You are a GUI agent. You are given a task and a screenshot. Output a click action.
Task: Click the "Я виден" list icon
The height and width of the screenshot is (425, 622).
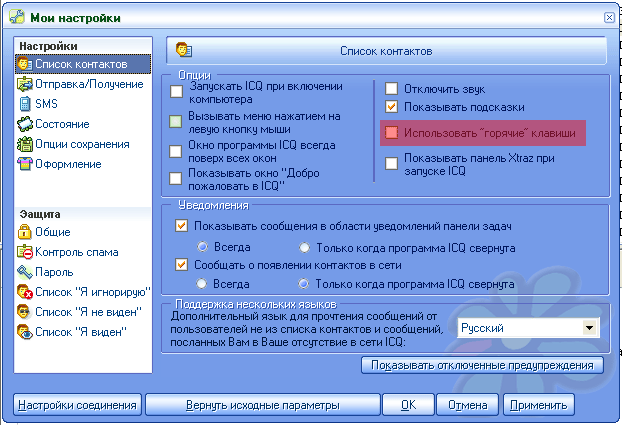pos(25,332)
